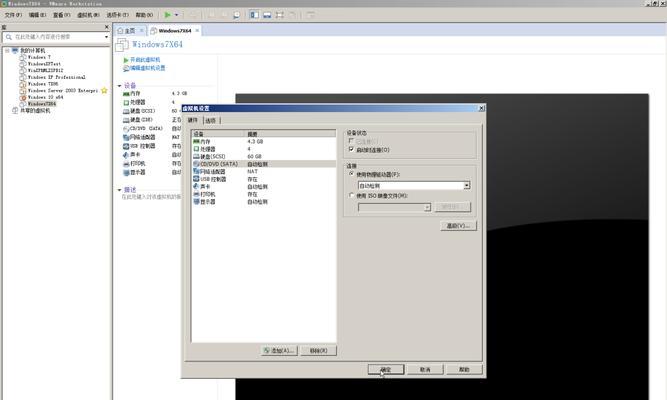Select 打印机 printer row in settings dialog
Image resolution: width=667 pixels, height=400 pixels.
(x=263, y=194)
